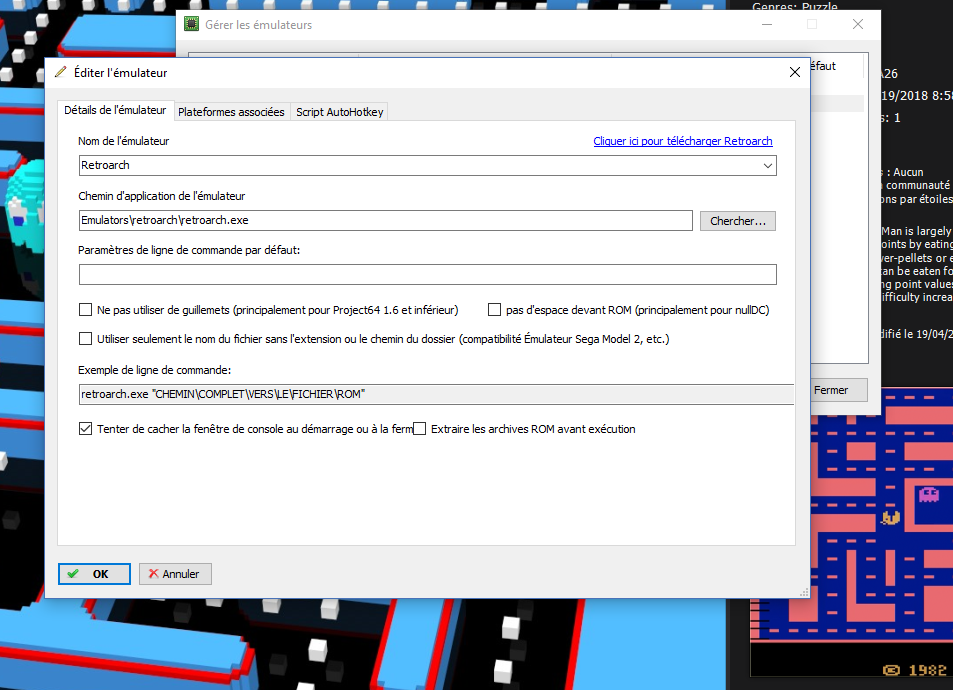Viewport: 953px width, 690px height.
Task: Minimize the Gérer les émulateurs window
Action: 767,24
